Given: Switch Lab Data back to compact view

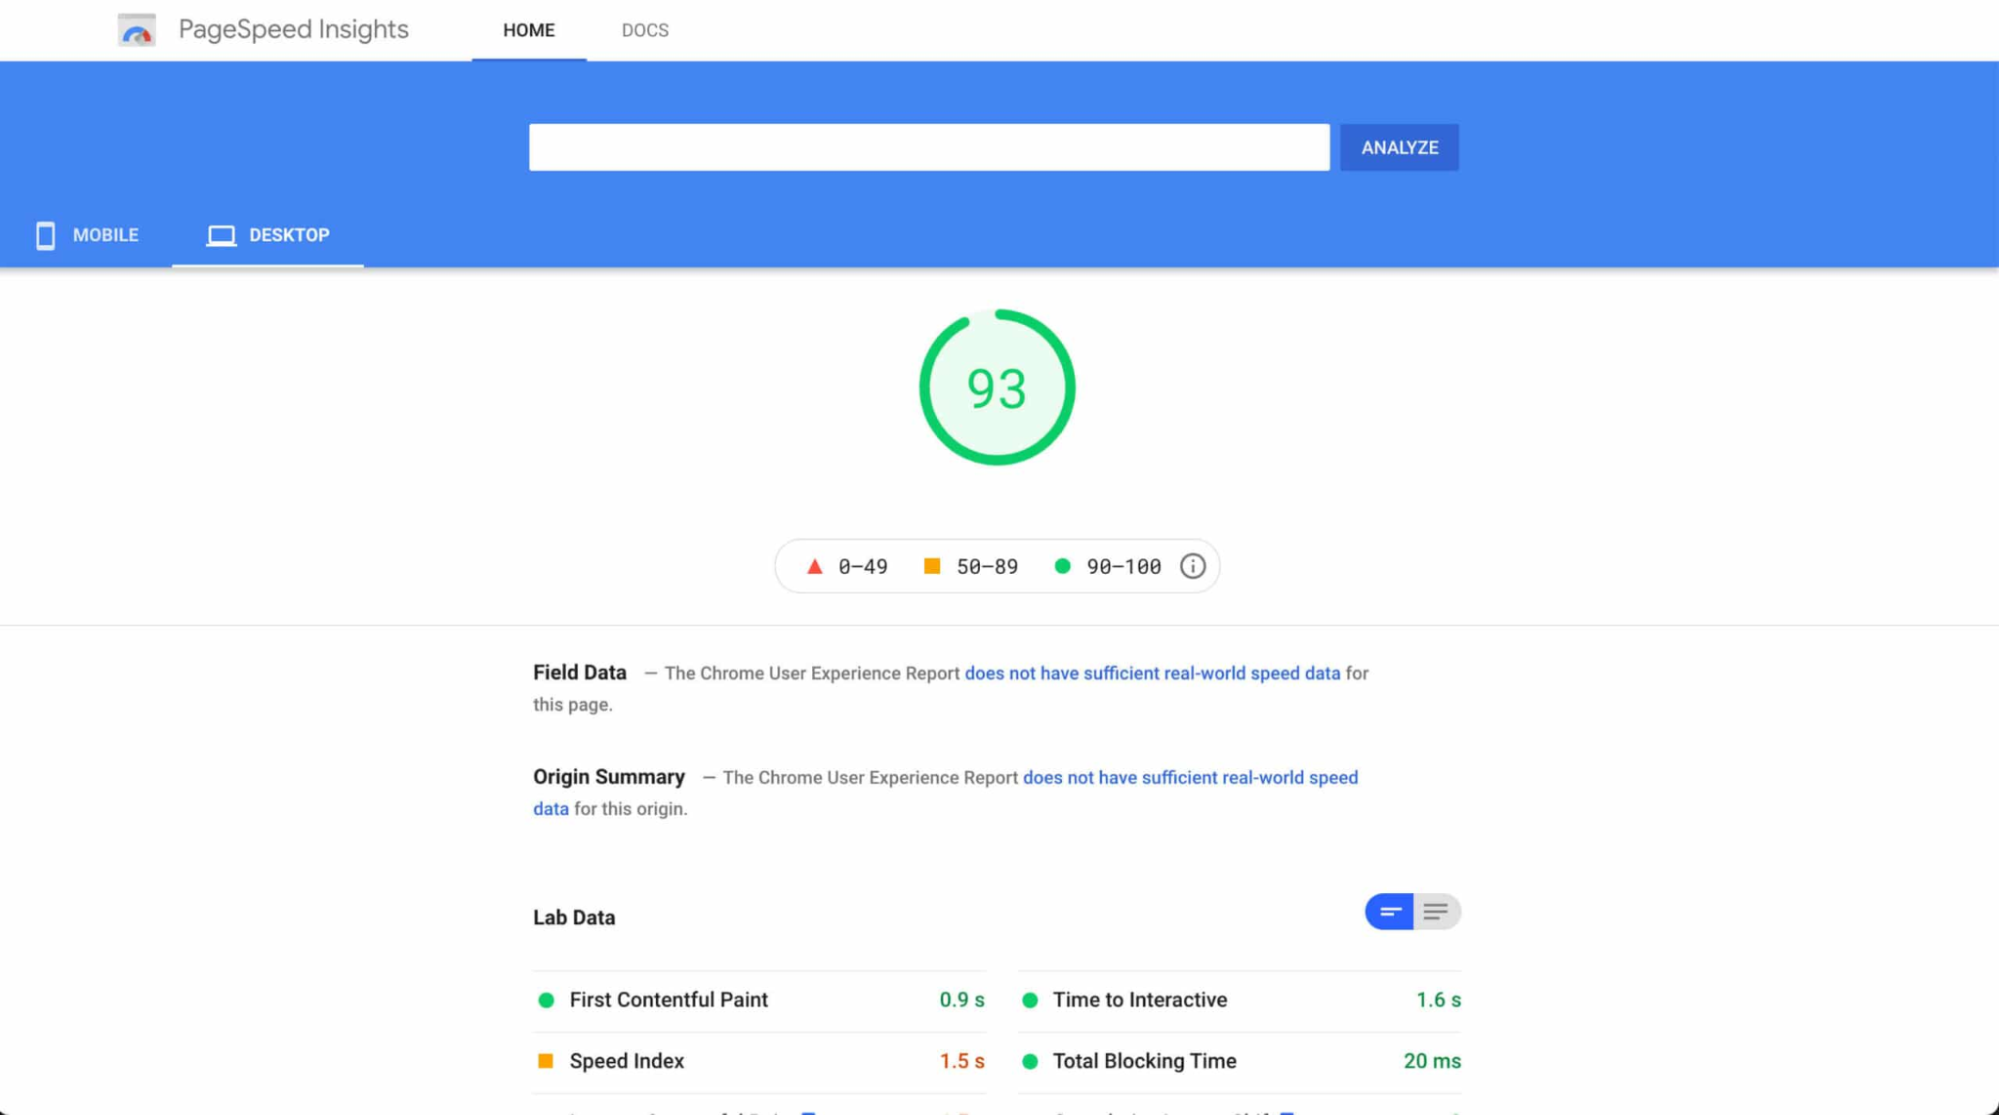Looking at the screenshot, I should (1388, 911).
